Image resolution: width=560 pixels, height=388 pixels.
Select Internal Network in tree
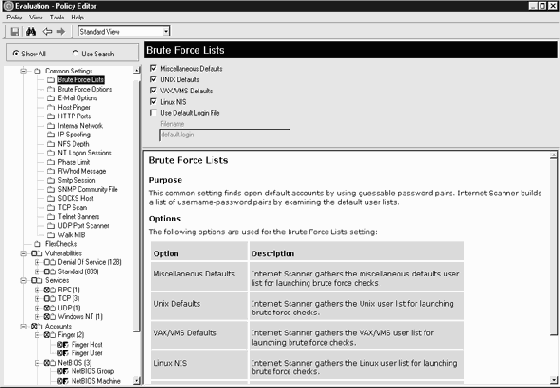point(80,126)
